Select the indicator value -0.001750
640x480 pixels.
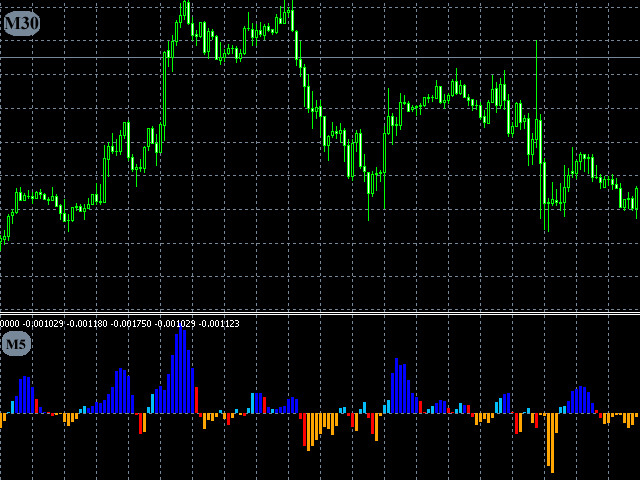tap(131, 324)
